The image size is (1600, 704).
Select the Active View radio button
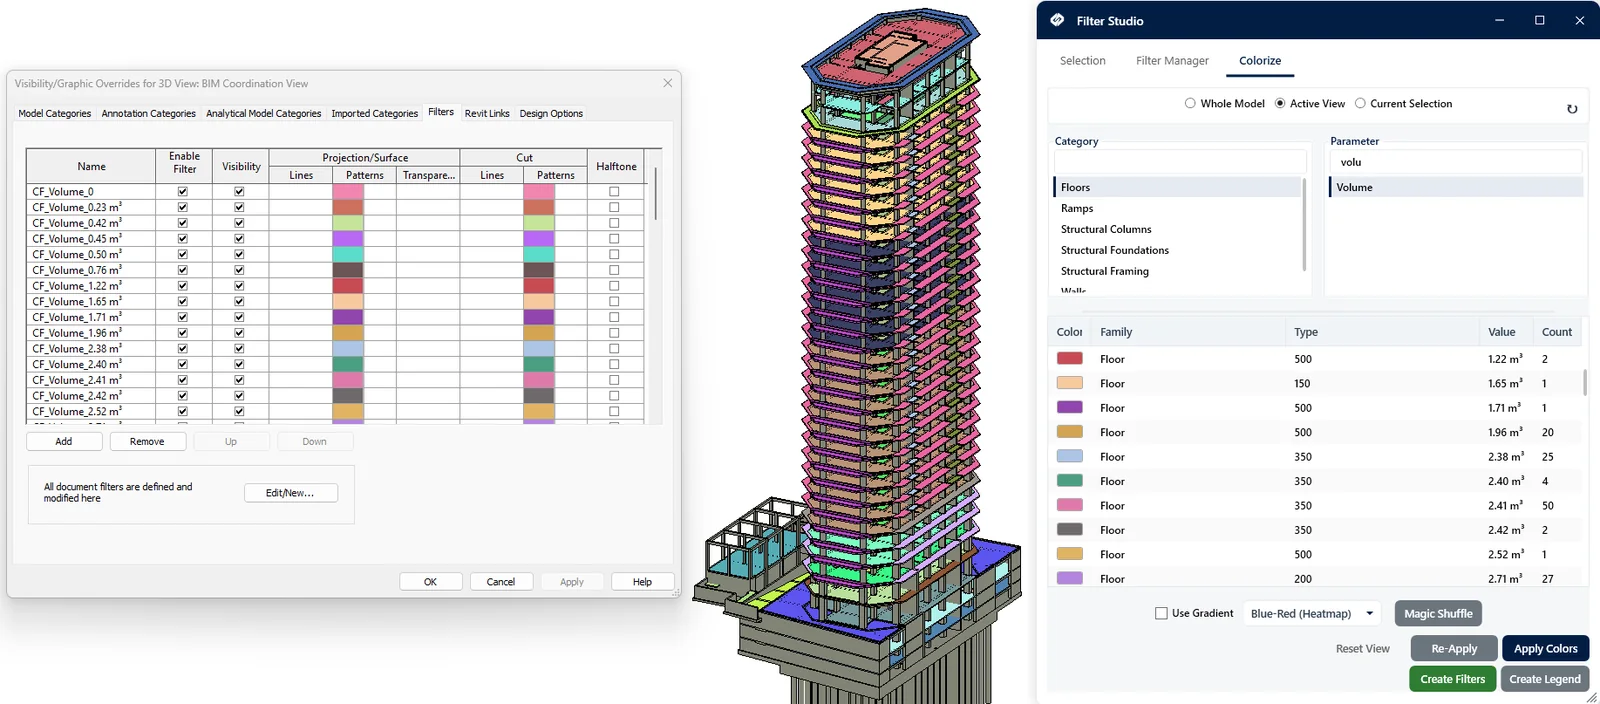click(1280, 103)
